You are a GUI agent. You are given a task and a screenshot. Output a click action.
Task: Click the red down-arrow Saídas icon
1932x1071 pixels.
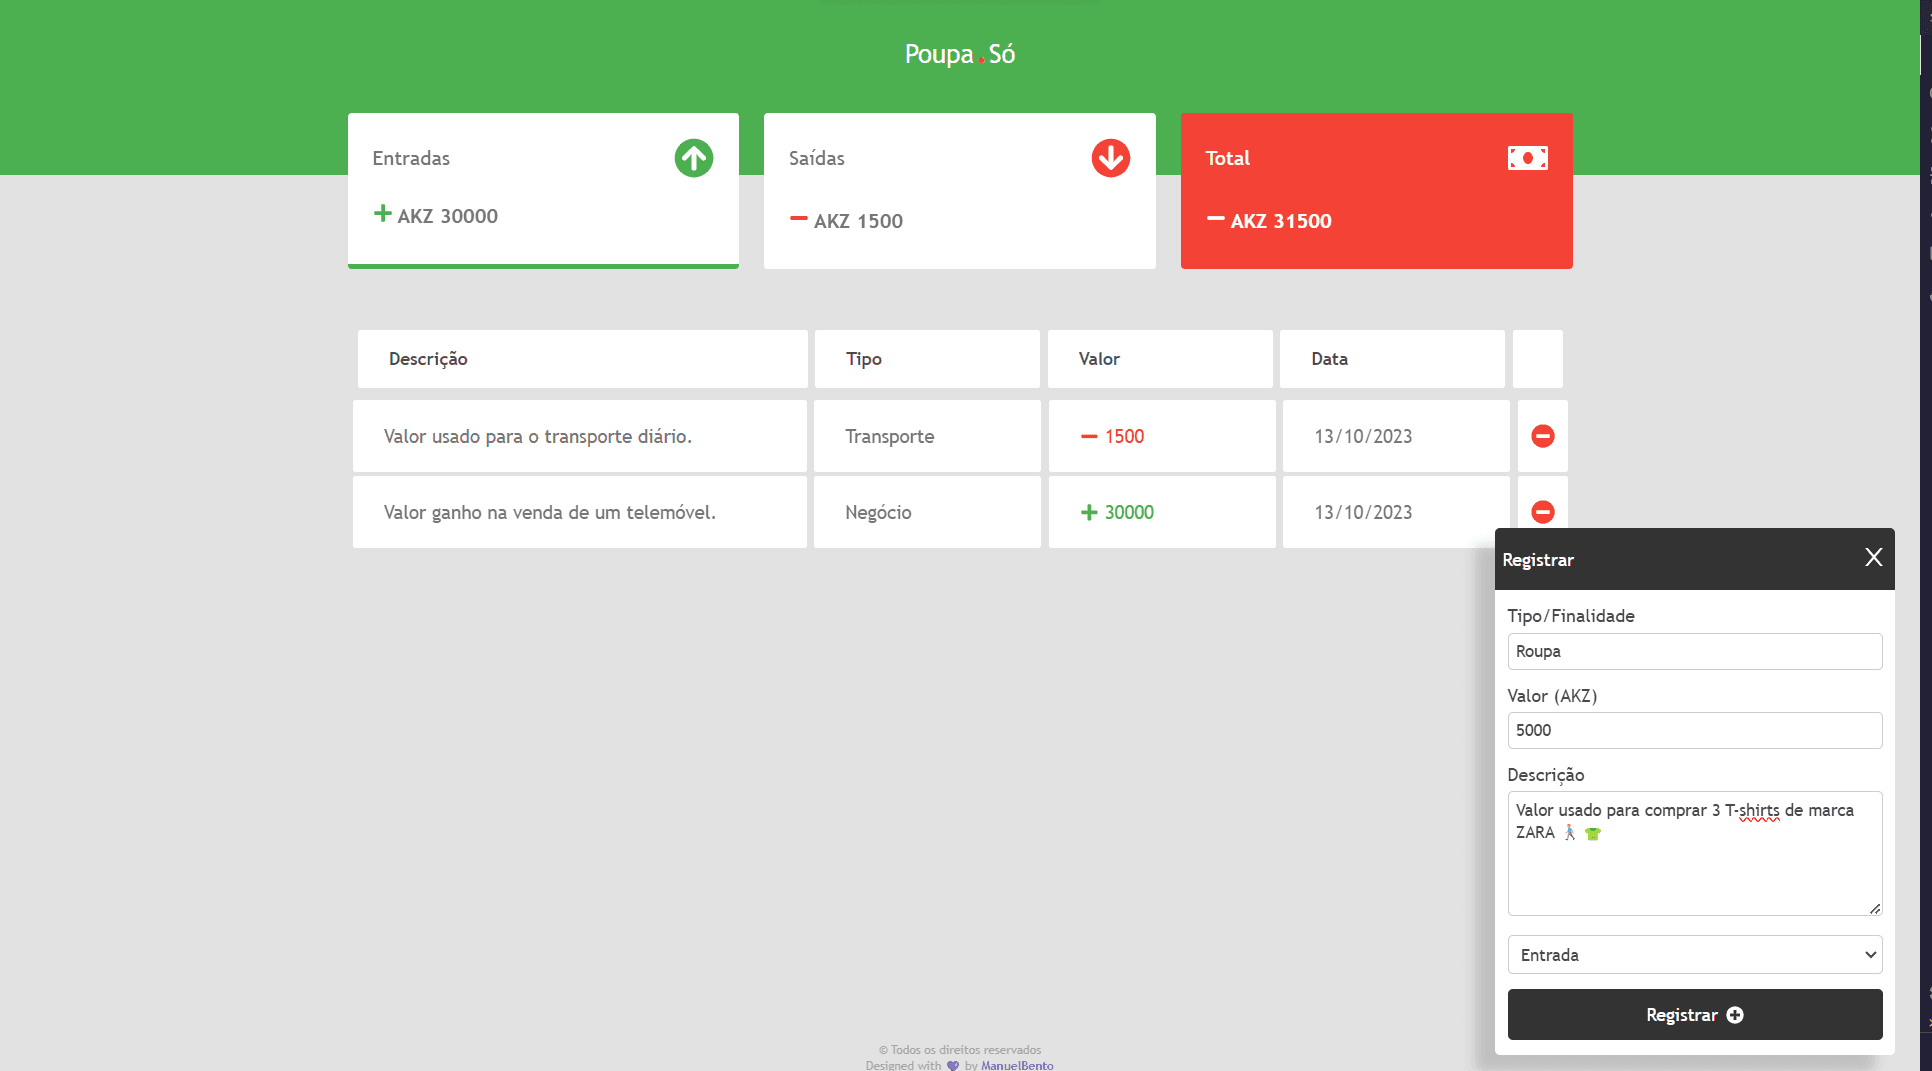point(1110,158)
